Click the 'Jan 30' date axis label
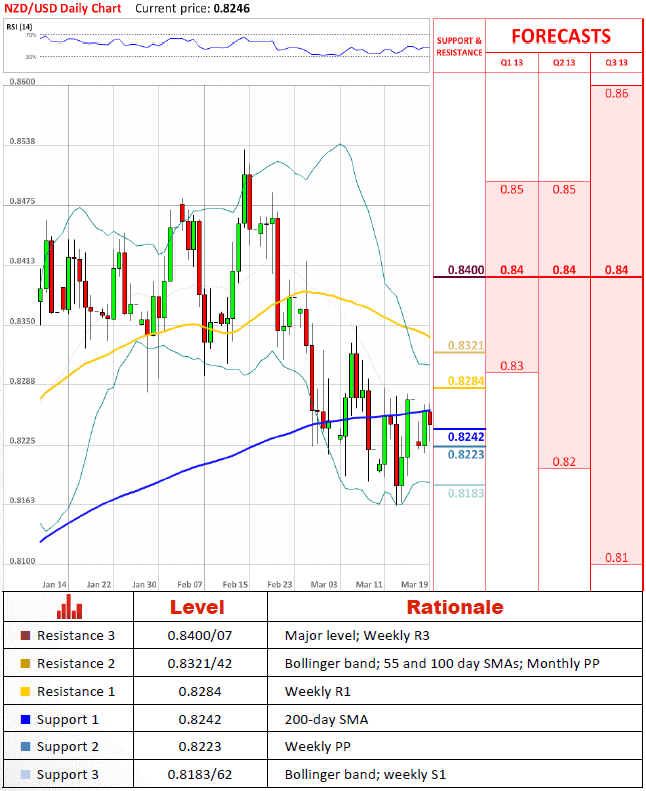Image resolution: width=646 pixels, height=791 pixels. pos(144,584)
